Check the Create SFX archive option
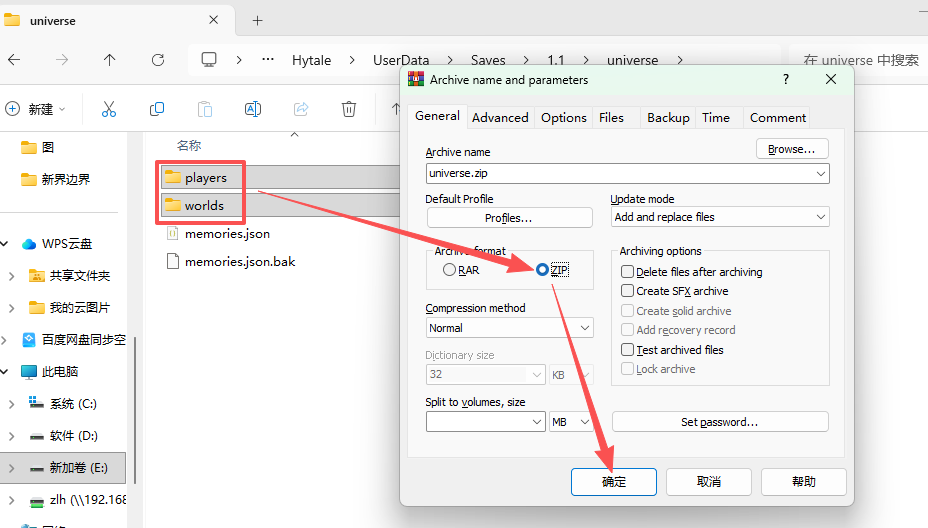Screen dimensions: 928x528 628,291
